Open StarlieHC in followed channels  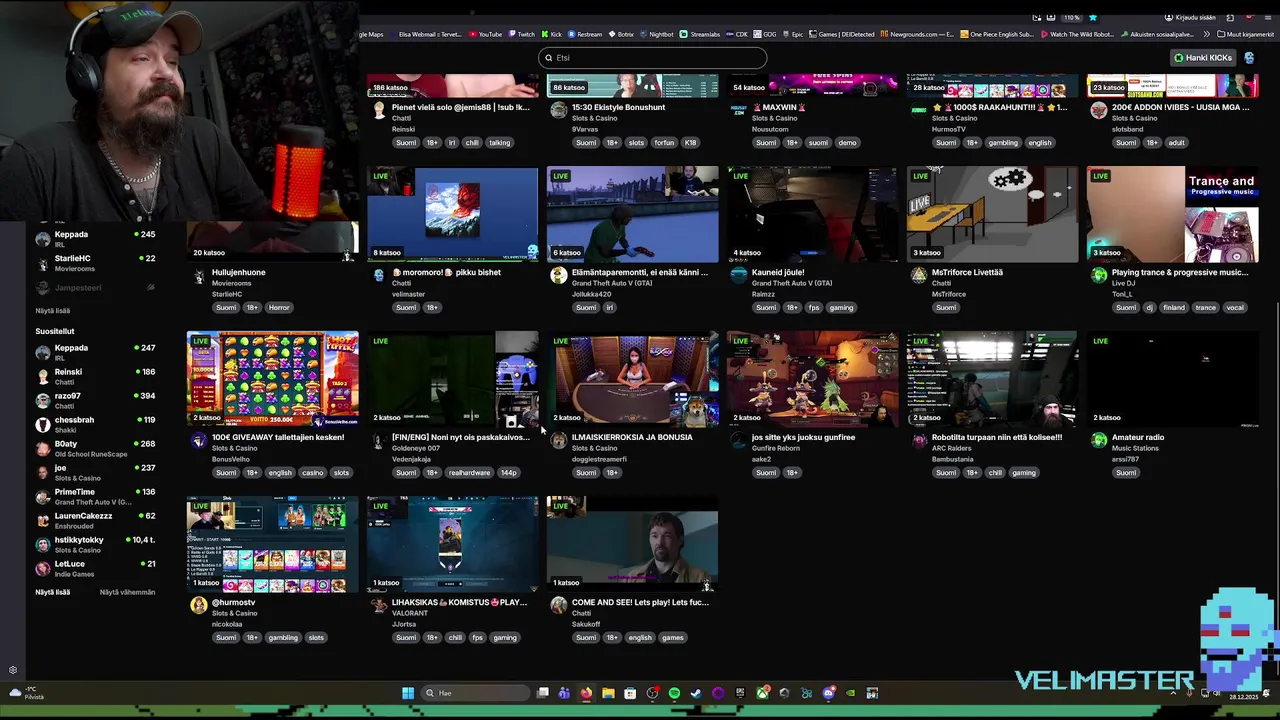click(x=95, y=263)
